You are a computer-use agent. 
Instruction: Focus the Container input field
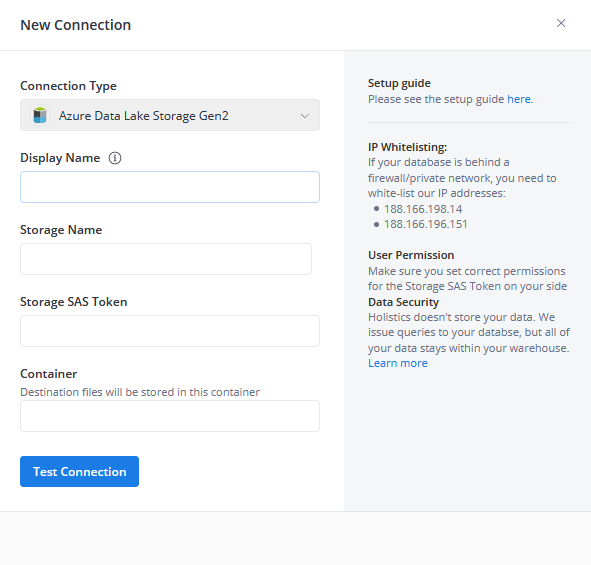tap(170, 416)
